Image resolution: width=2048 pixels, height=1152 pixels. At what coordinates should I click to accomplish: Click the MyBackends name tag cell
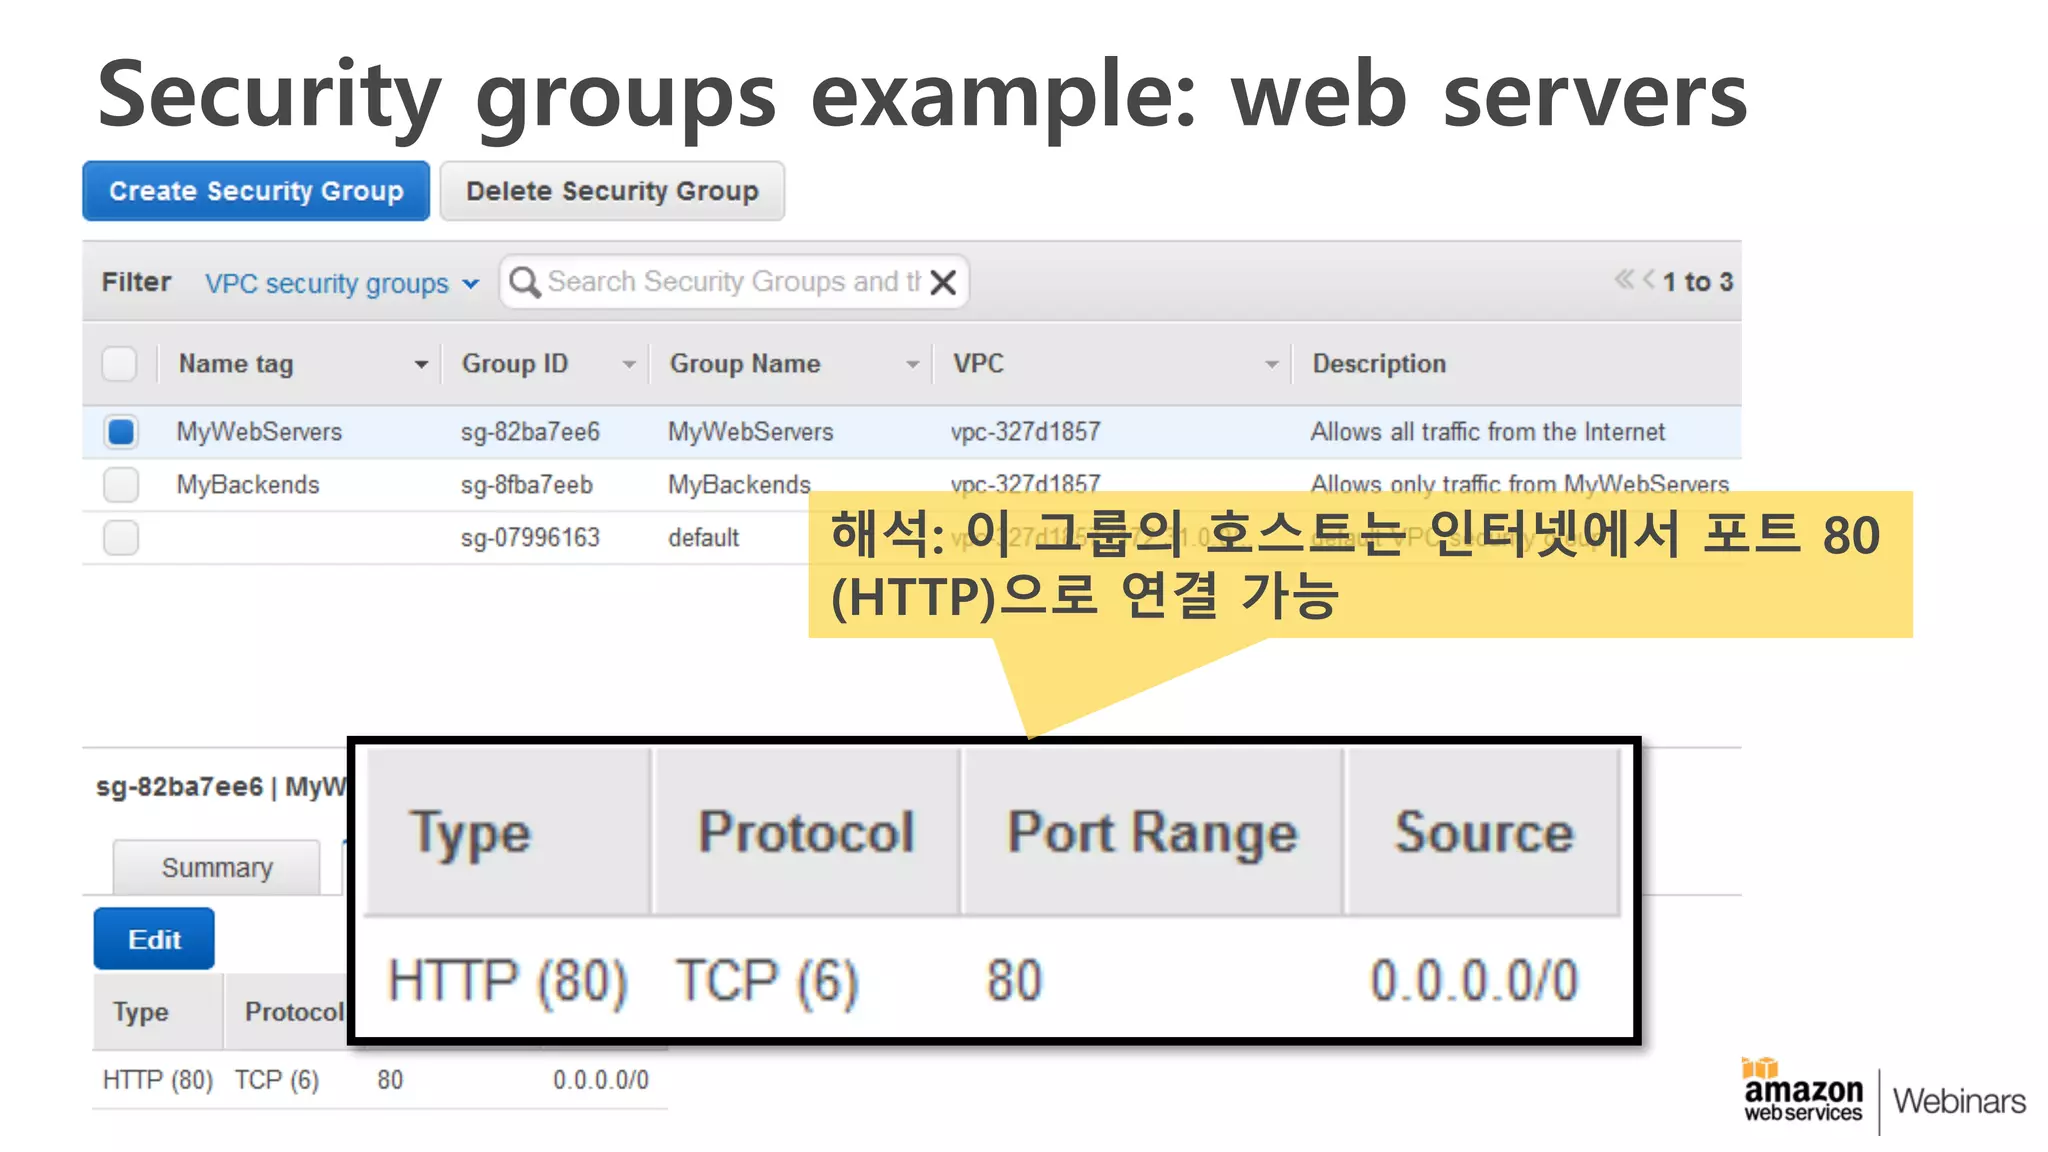coord(248,485)
